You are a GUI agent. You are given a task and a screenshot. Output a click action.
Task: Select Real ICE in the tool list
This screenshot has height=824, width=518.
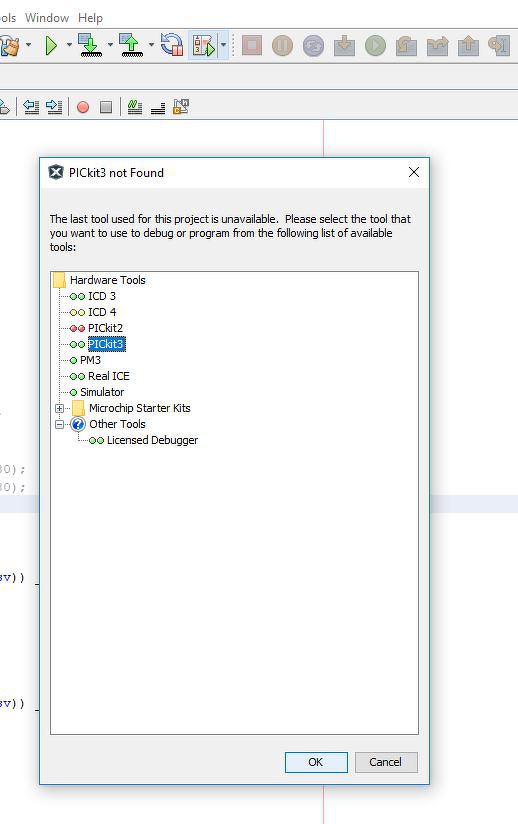tap(109, 376)
